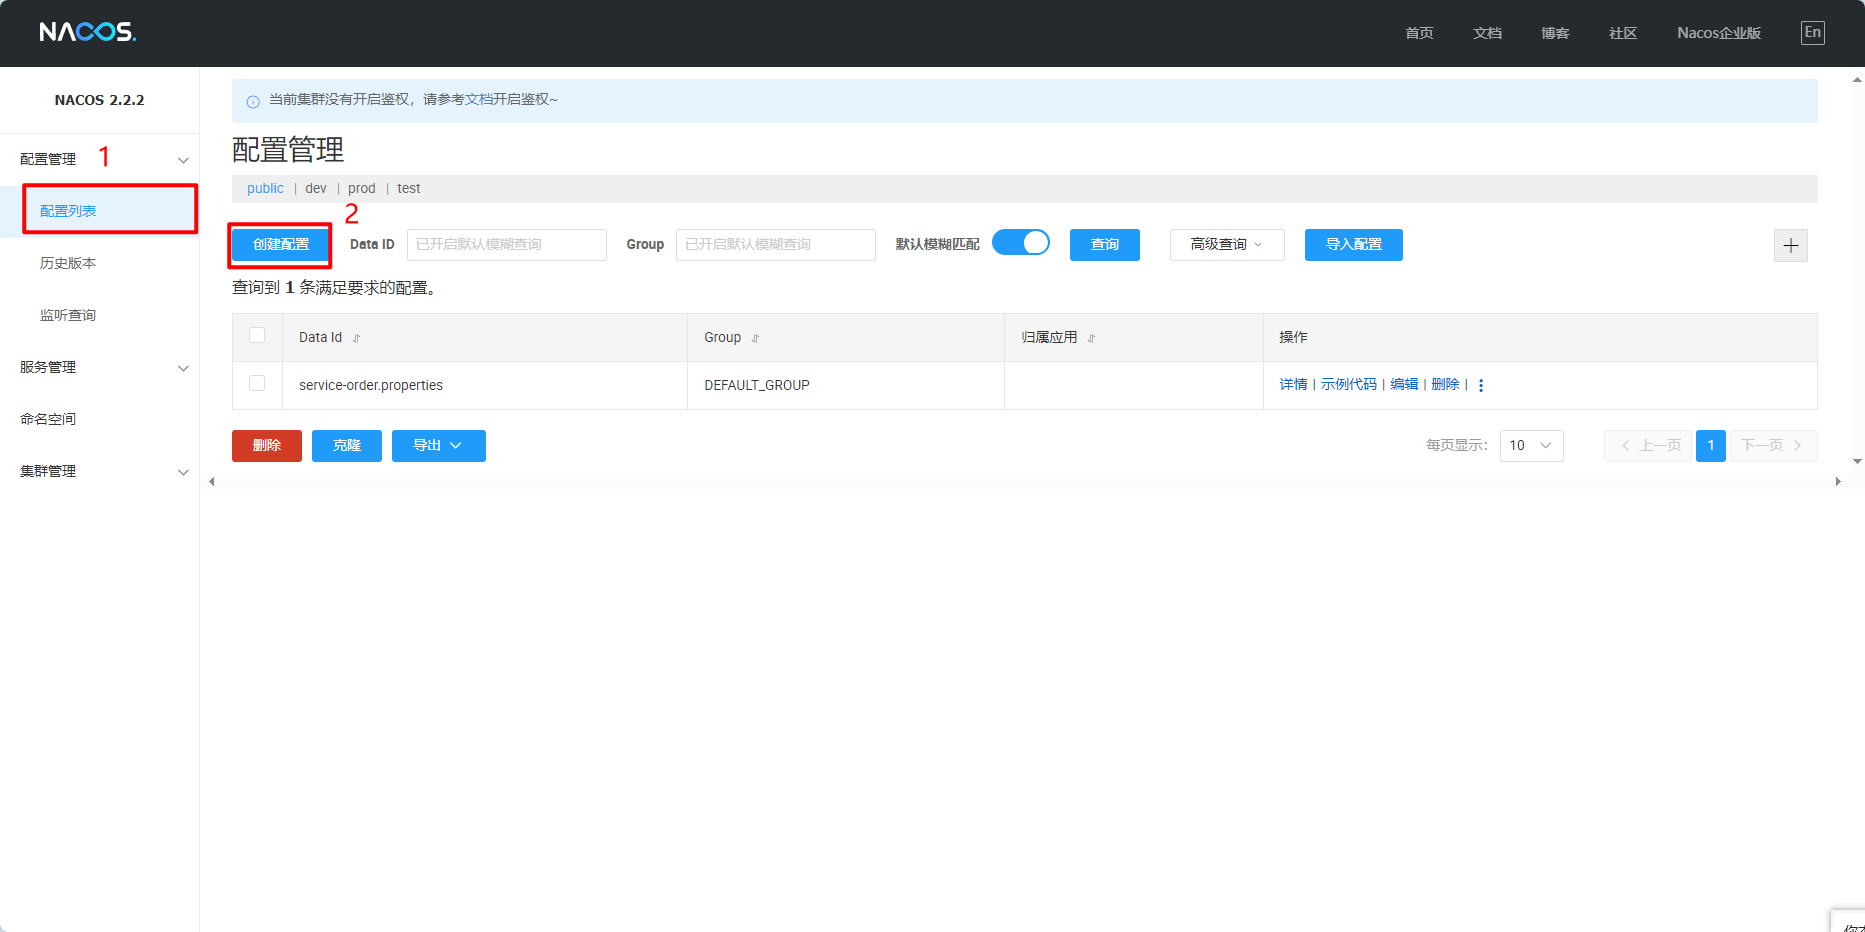
Task: Click the 克隆 button
Action: point(346,446)
